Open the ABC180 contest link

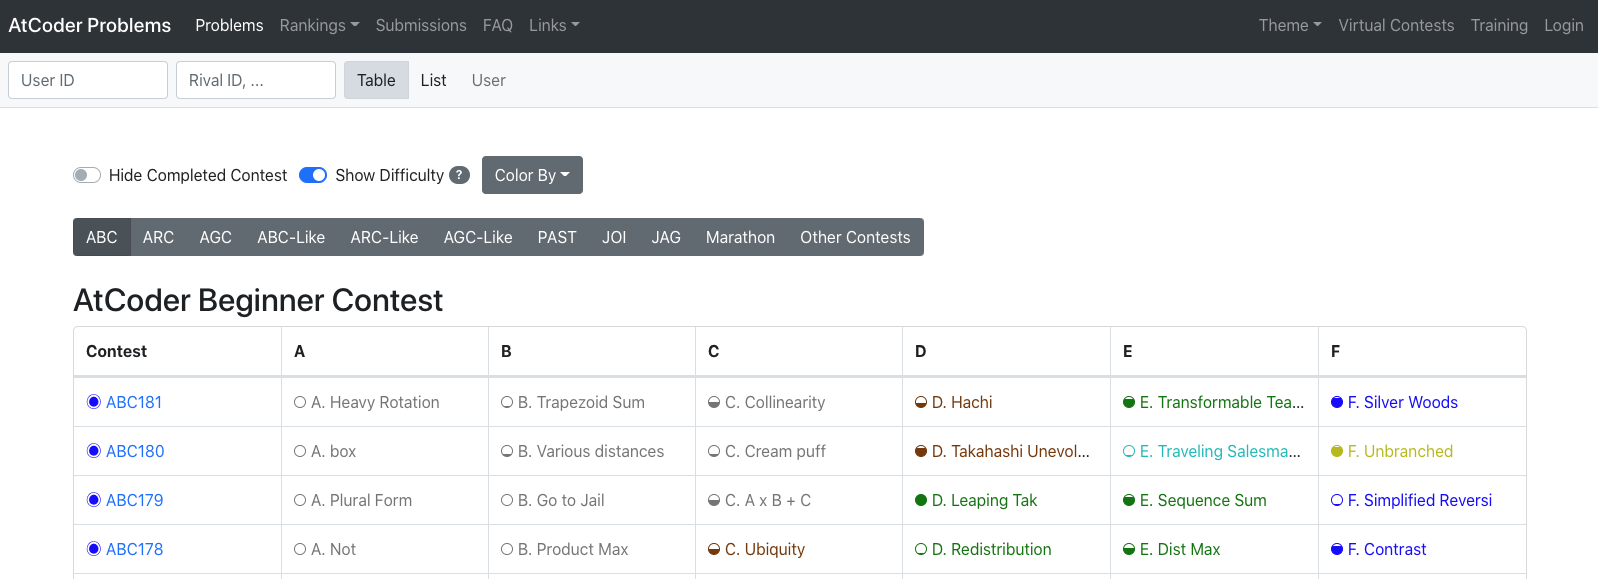pyautogui.click(x=135, y=451)
